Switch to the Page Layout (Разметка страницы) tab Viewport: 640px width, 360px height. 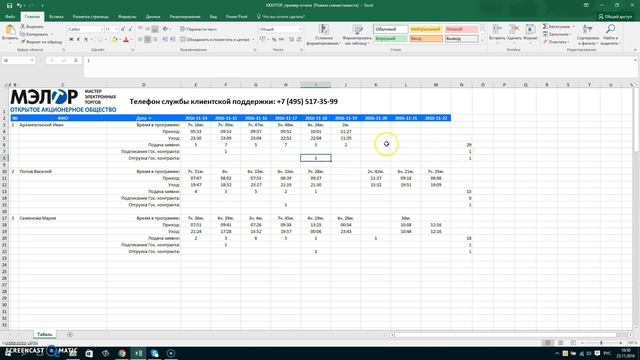click(91, 17)
